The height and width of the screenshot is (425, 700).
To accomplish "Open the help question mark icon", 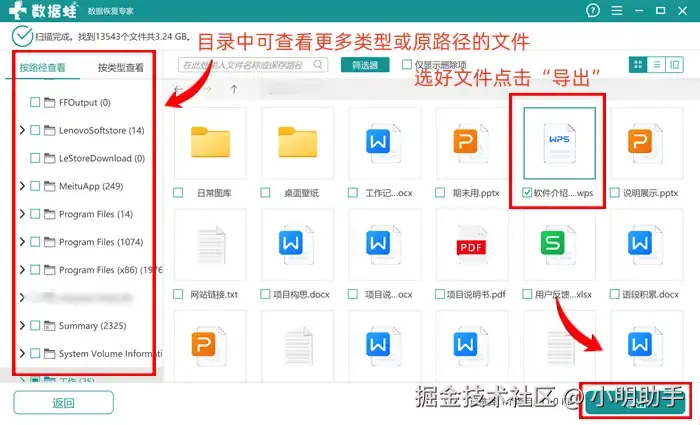I will pyautogui.click(x=592, y=10).
